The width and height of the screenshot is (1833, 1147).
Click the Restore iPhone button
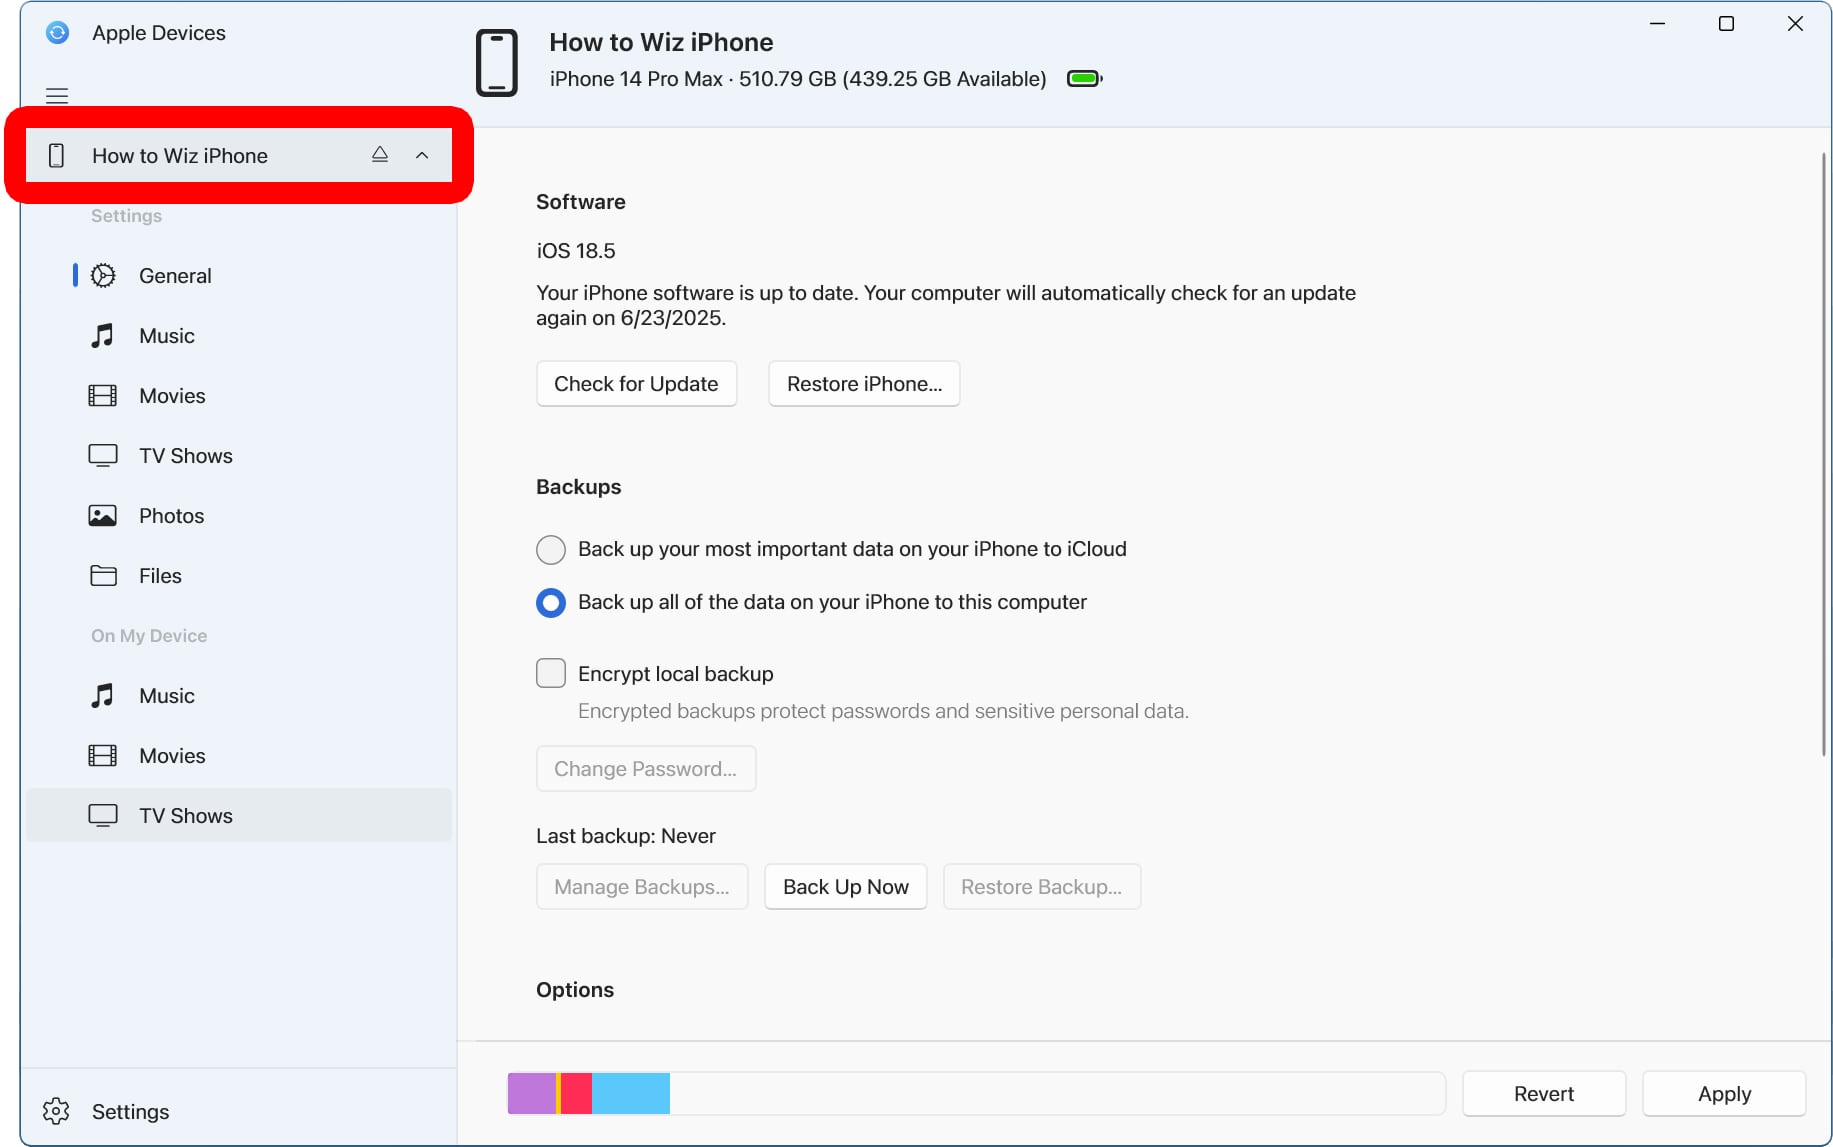pos(864,384)
